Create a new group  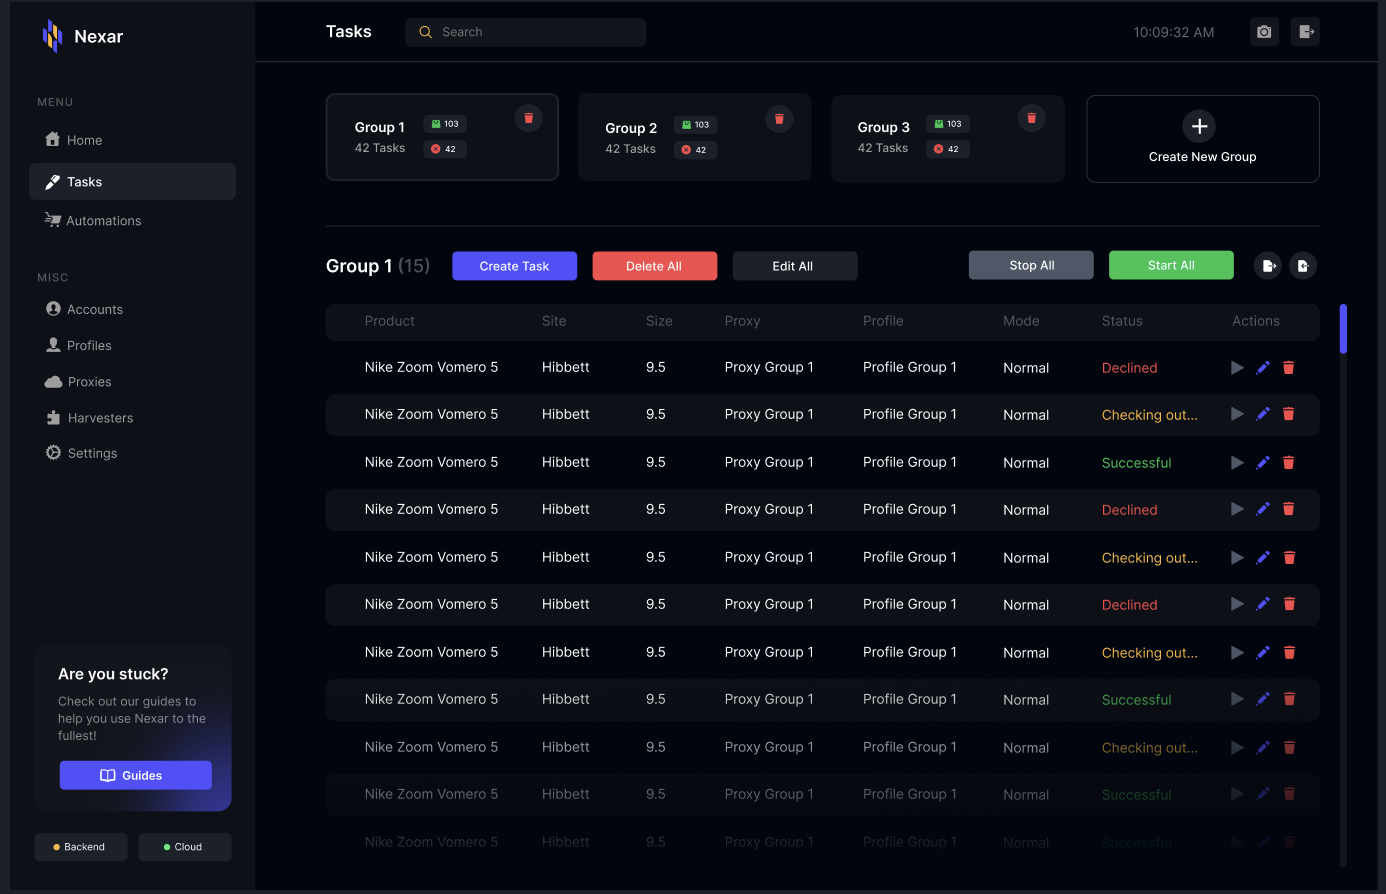(1202, 139)
